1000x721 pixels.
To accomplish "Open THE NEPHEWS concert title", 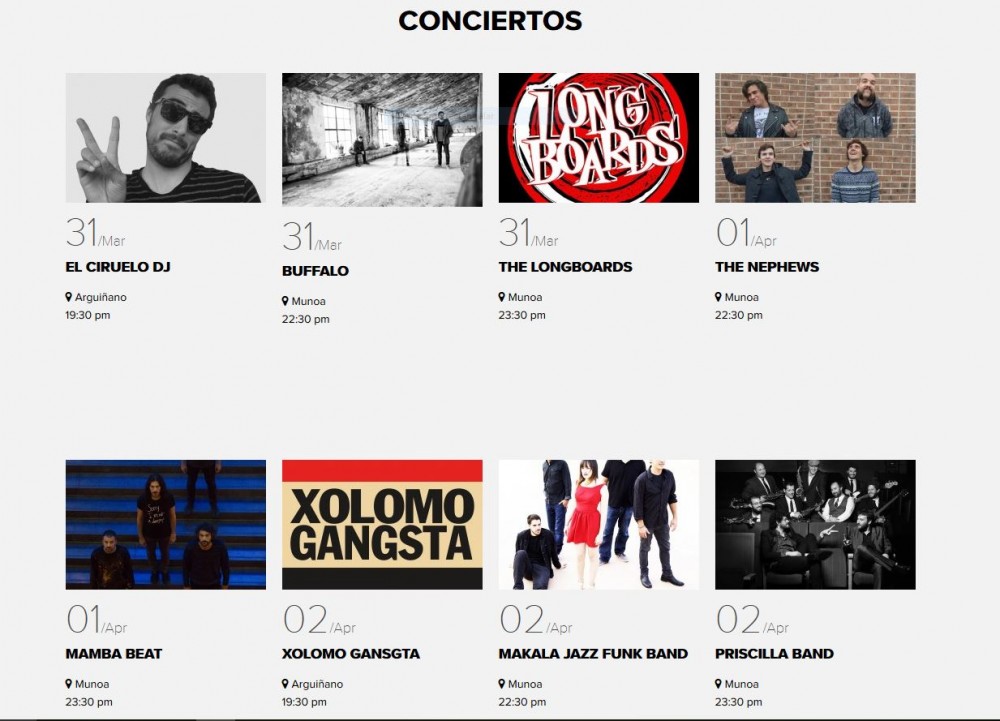I will [767, 267].
